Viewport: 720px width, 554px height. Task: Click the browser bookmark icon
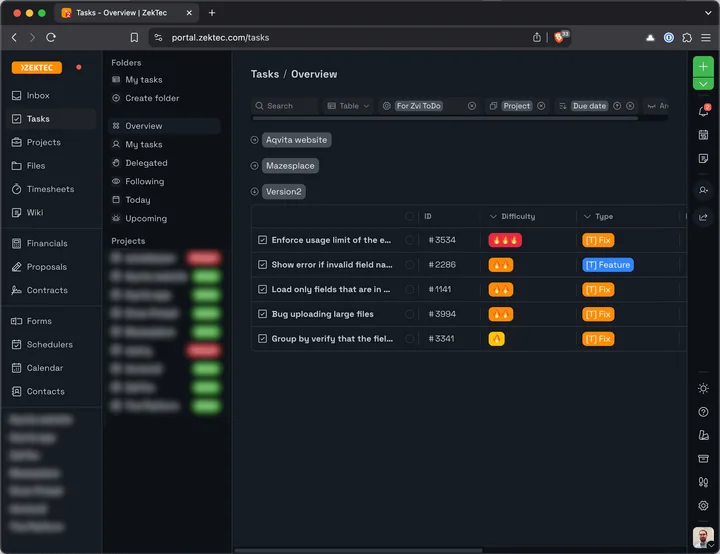coord(134,37)
